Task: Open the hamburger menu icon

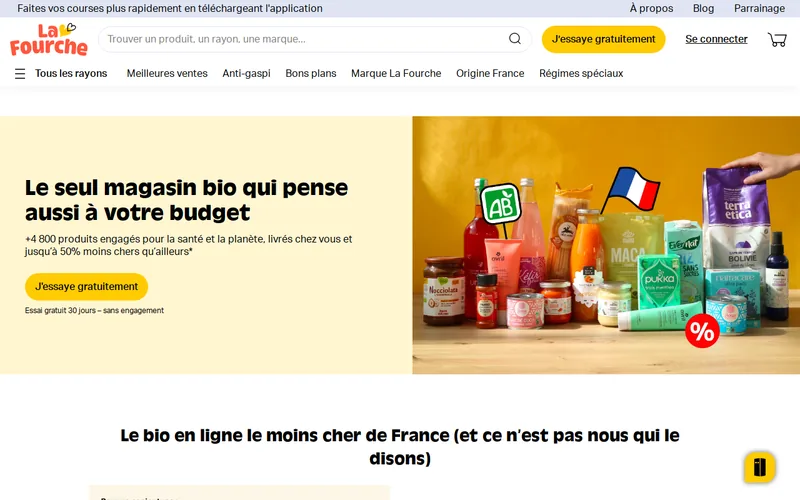Action: (20, 74)
